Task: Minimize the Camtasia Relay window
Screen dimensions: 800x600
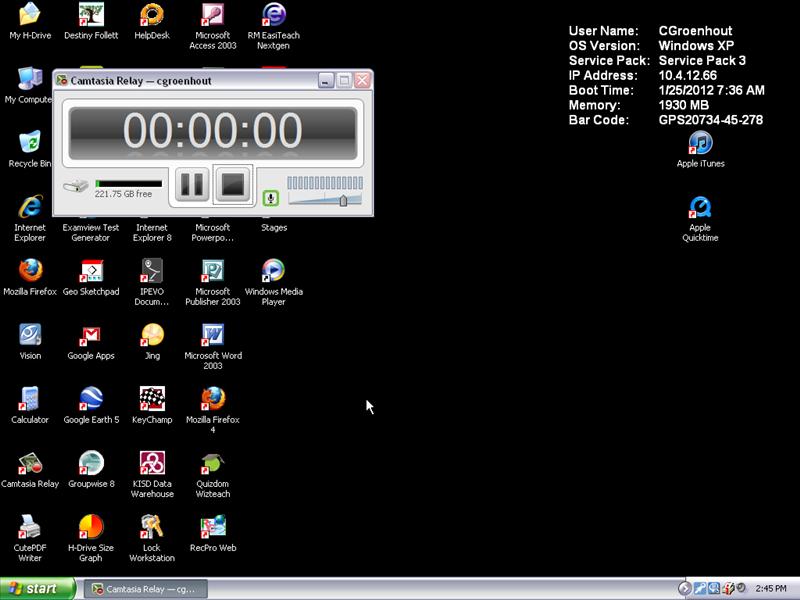Action: point(326,80)
